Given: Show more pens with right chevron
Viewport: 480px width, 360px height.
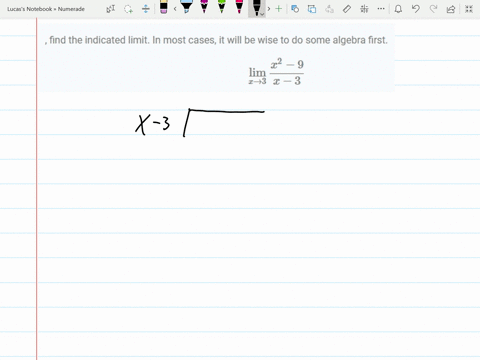Looking at the screenshot, I should (x=269, y=9).
